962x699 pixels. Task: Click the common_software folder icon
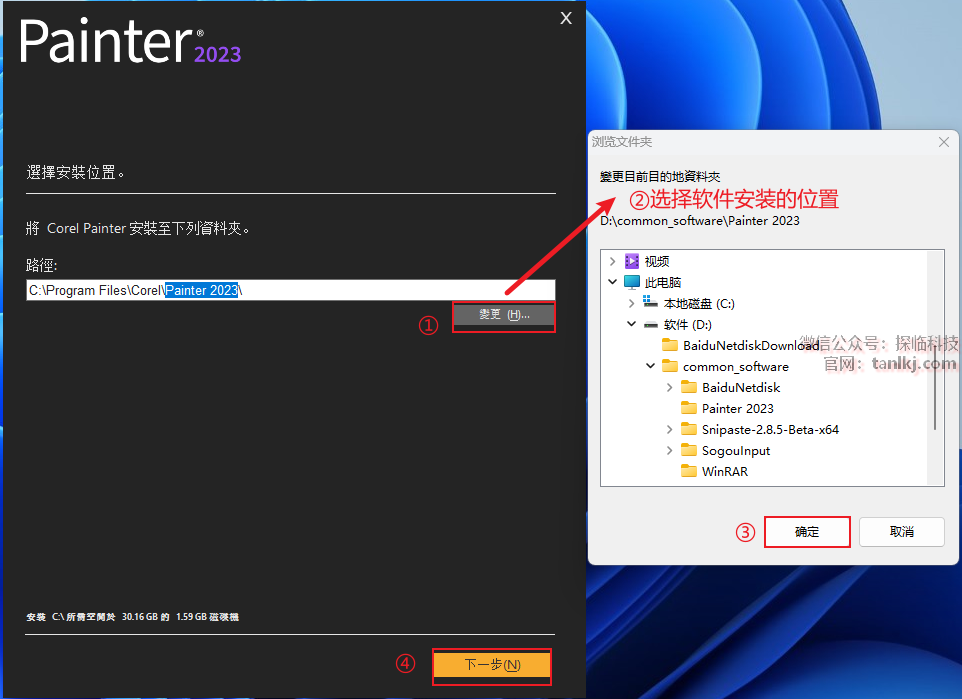click(670, 366)
